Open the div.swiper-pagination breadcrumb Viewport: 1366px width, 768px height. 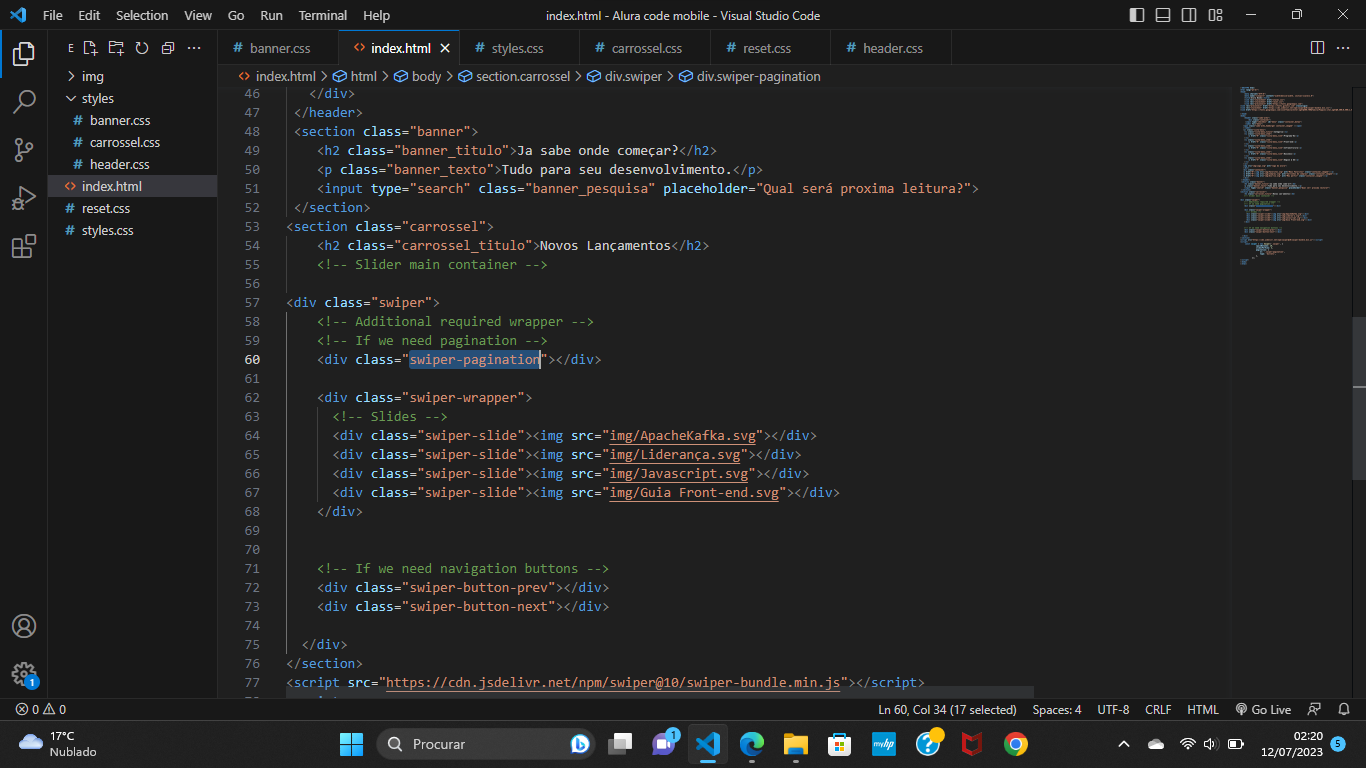[750, 76]
